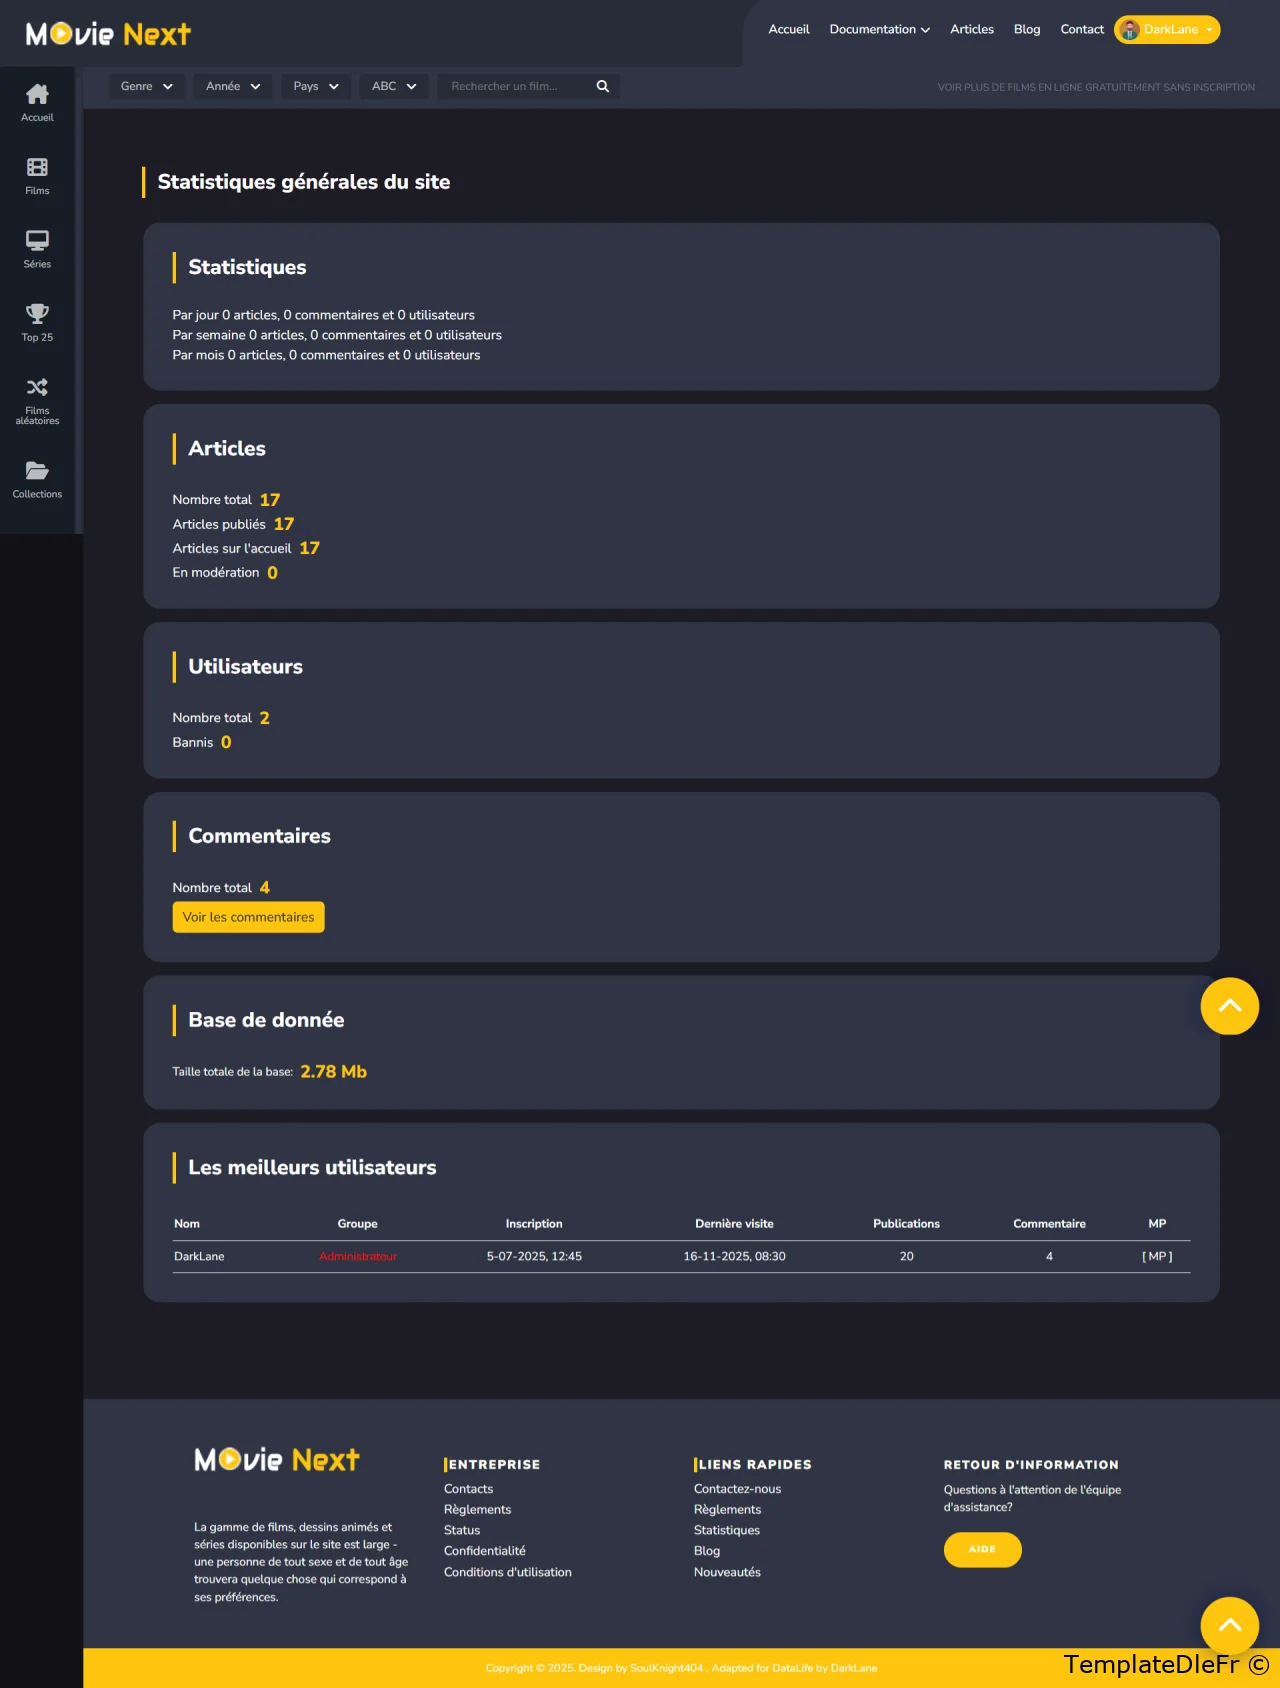Go to Articles in the top navigation
Image resolution: width=1280 pixels, height=1688 pixels.
pyautogui.click(x=971, y=30)
